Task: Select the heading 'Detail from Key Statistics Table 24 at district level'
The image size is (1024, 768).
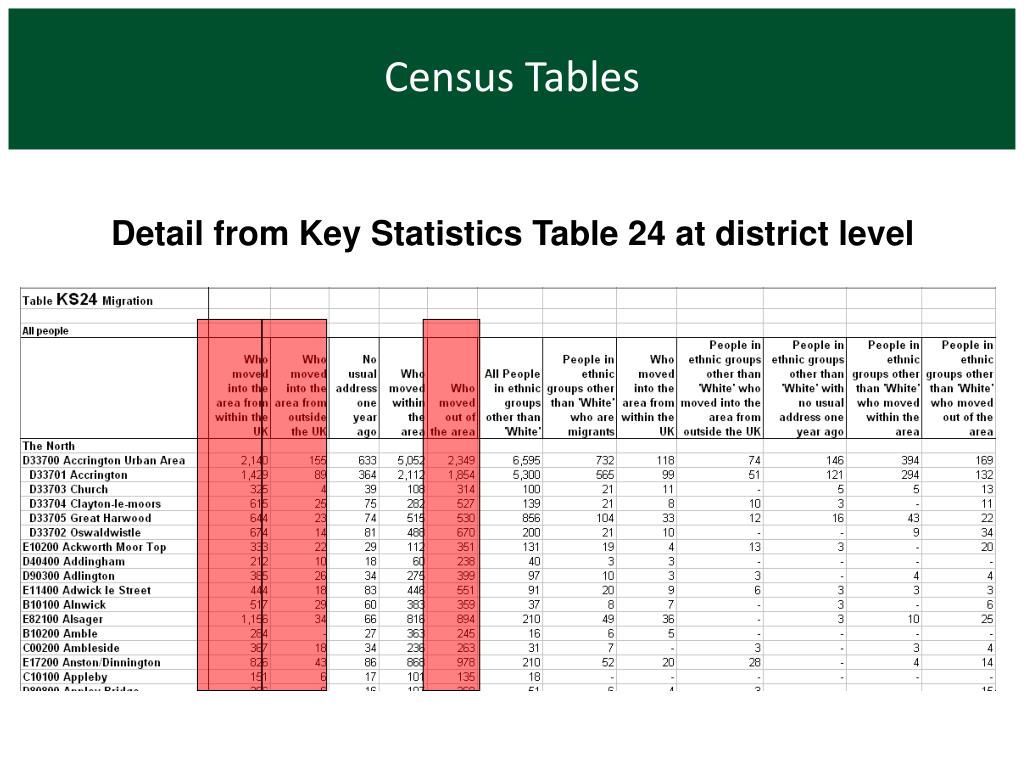Action: [512, 233]
